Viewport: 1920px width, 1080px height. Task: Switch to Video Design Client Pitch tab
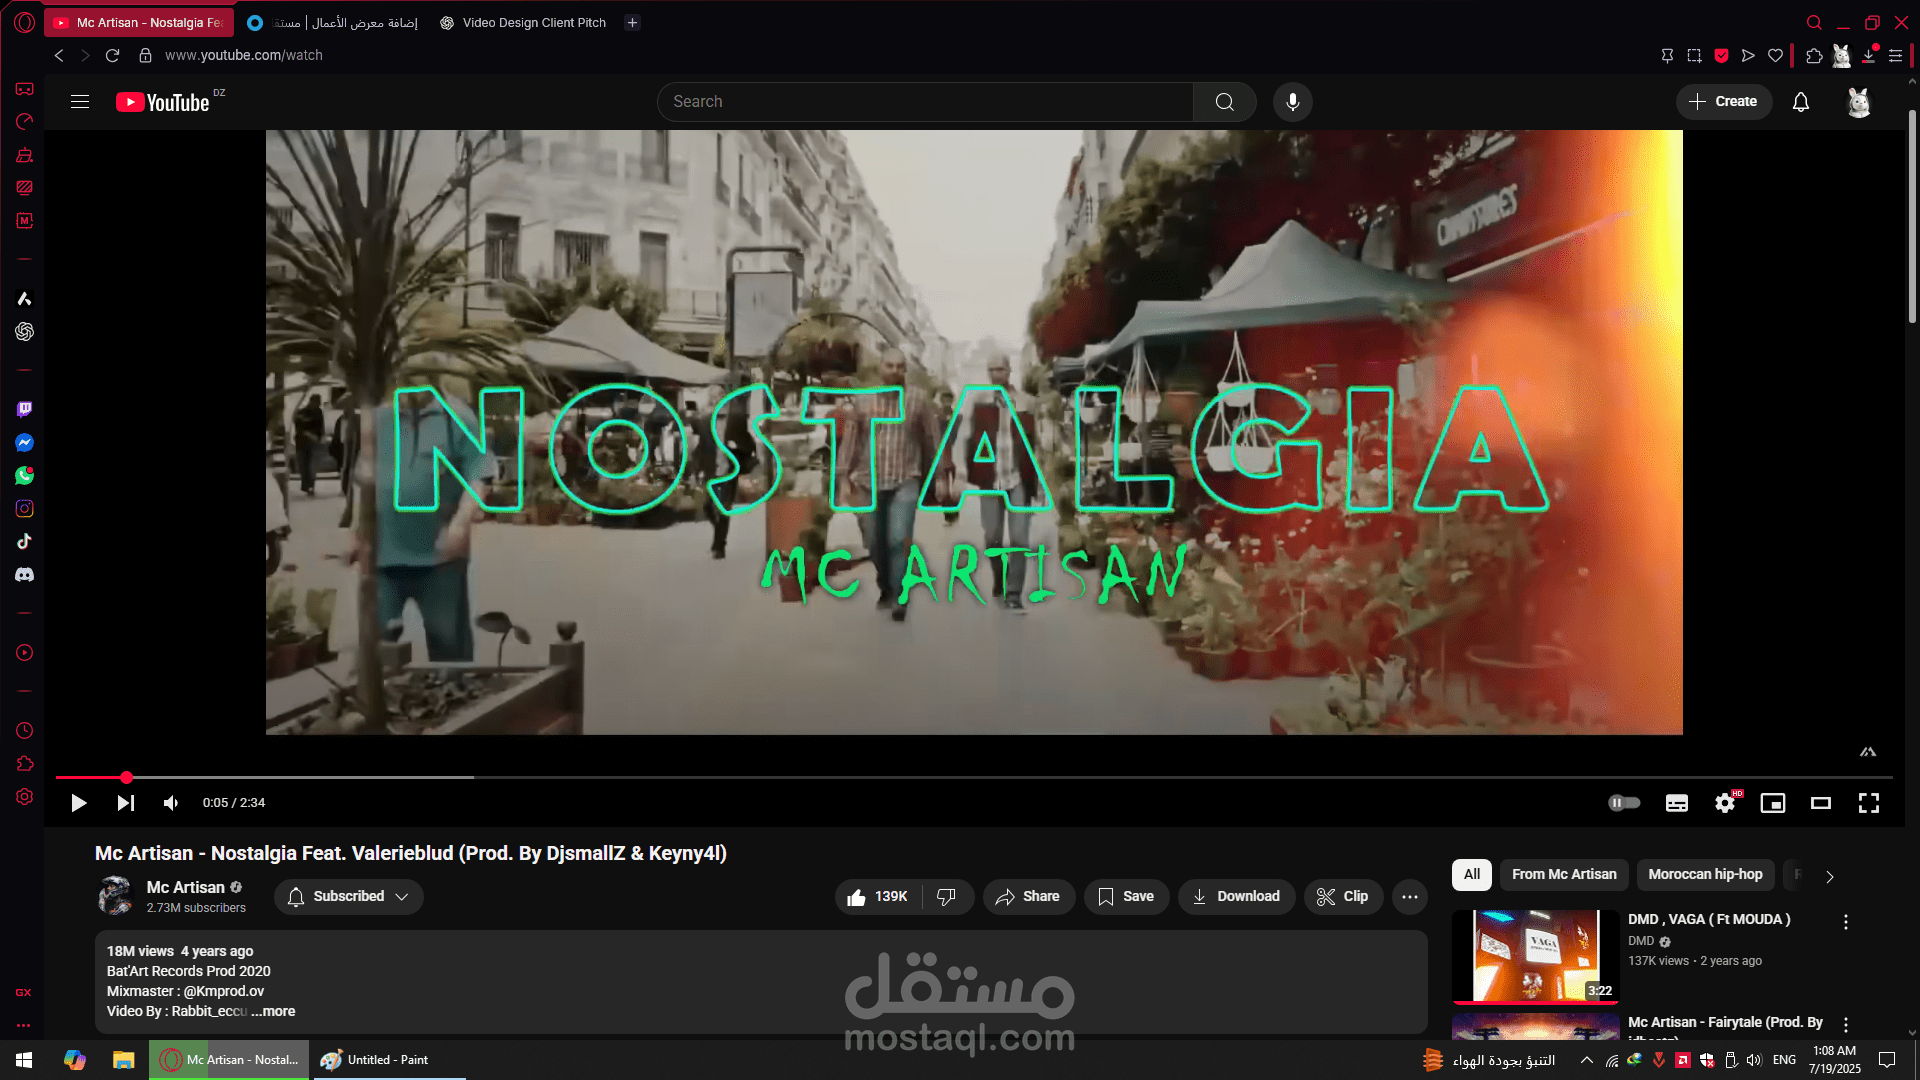(524, 22)
